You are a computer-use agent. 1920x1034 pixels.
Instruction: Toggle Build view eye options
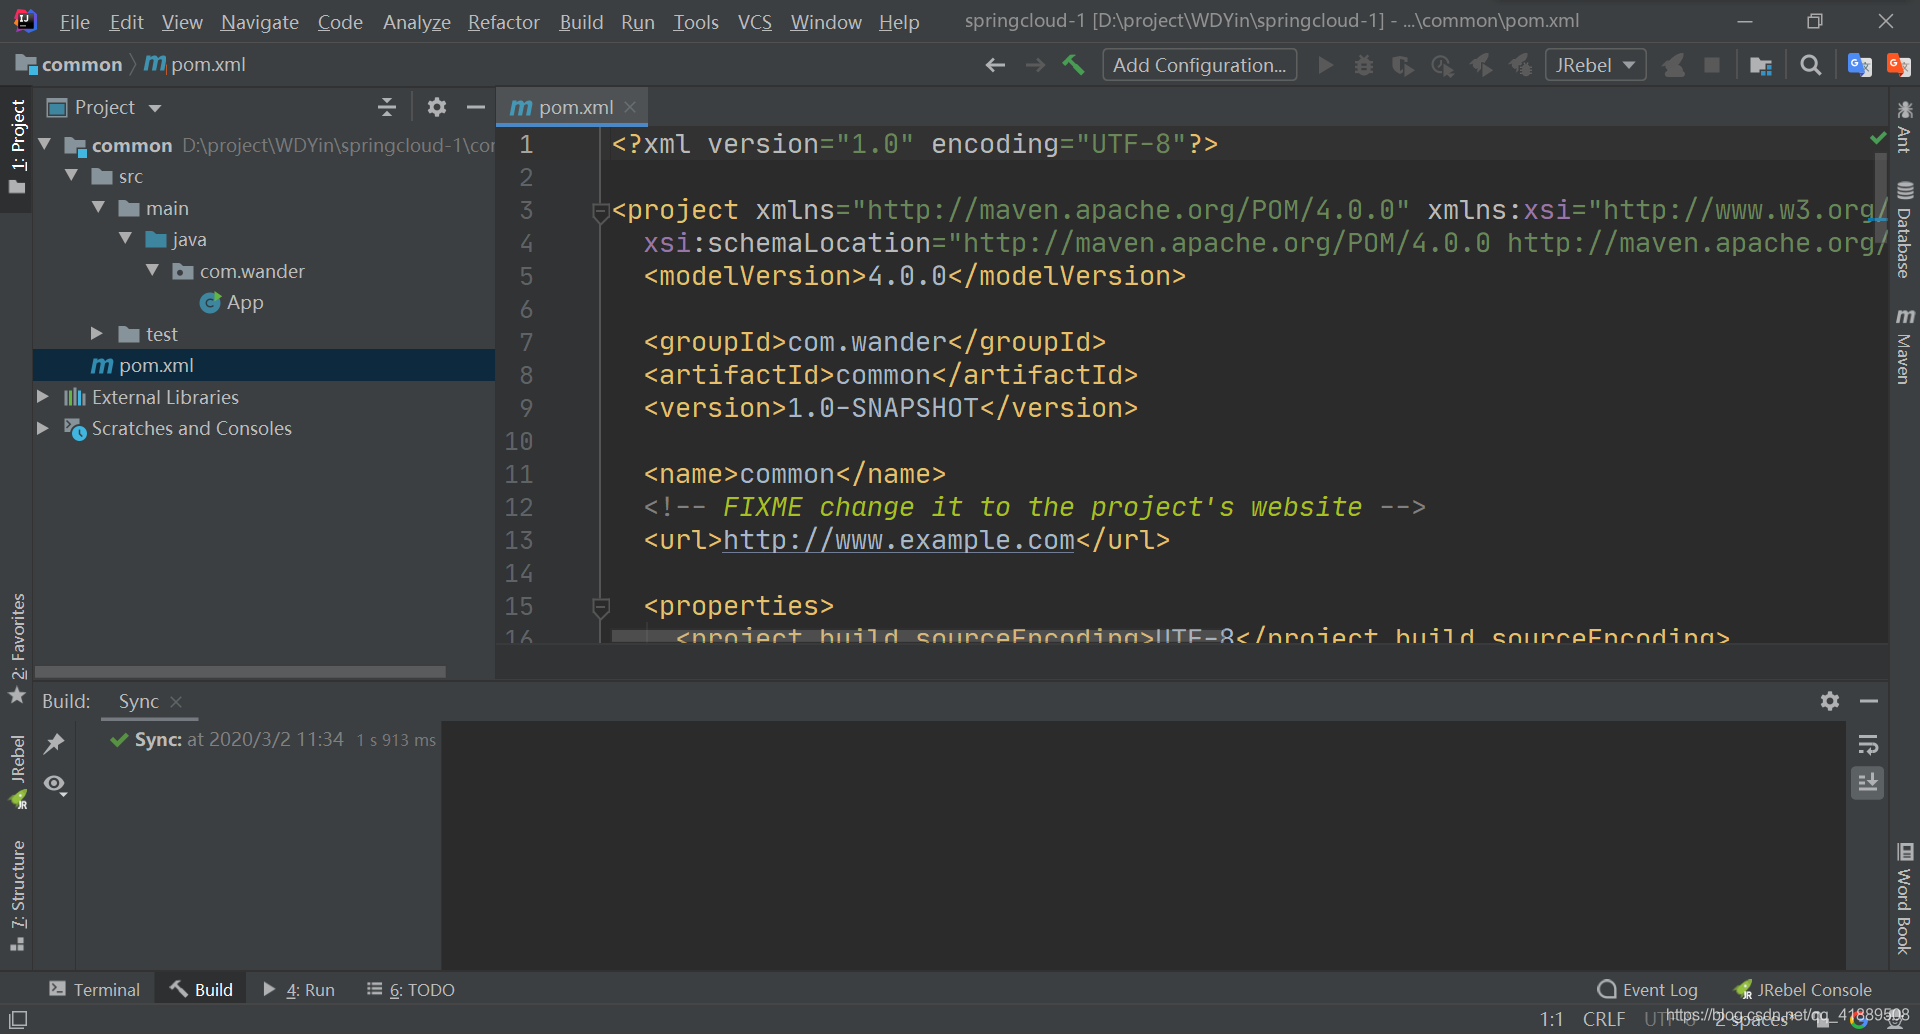(55, 785)
